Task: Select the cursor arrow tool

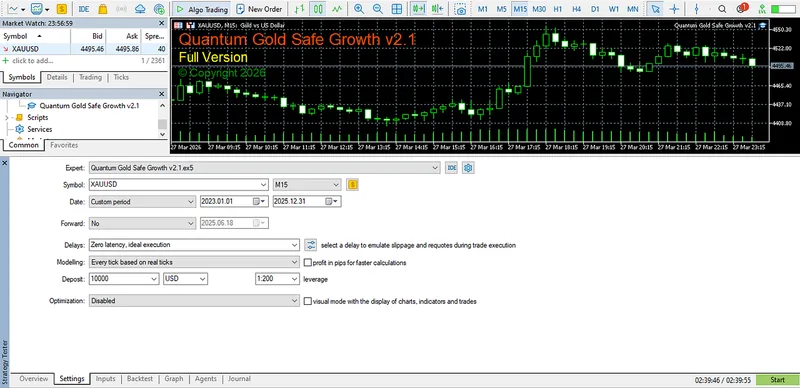Action: pyautogui.click(x=656, y=9)
